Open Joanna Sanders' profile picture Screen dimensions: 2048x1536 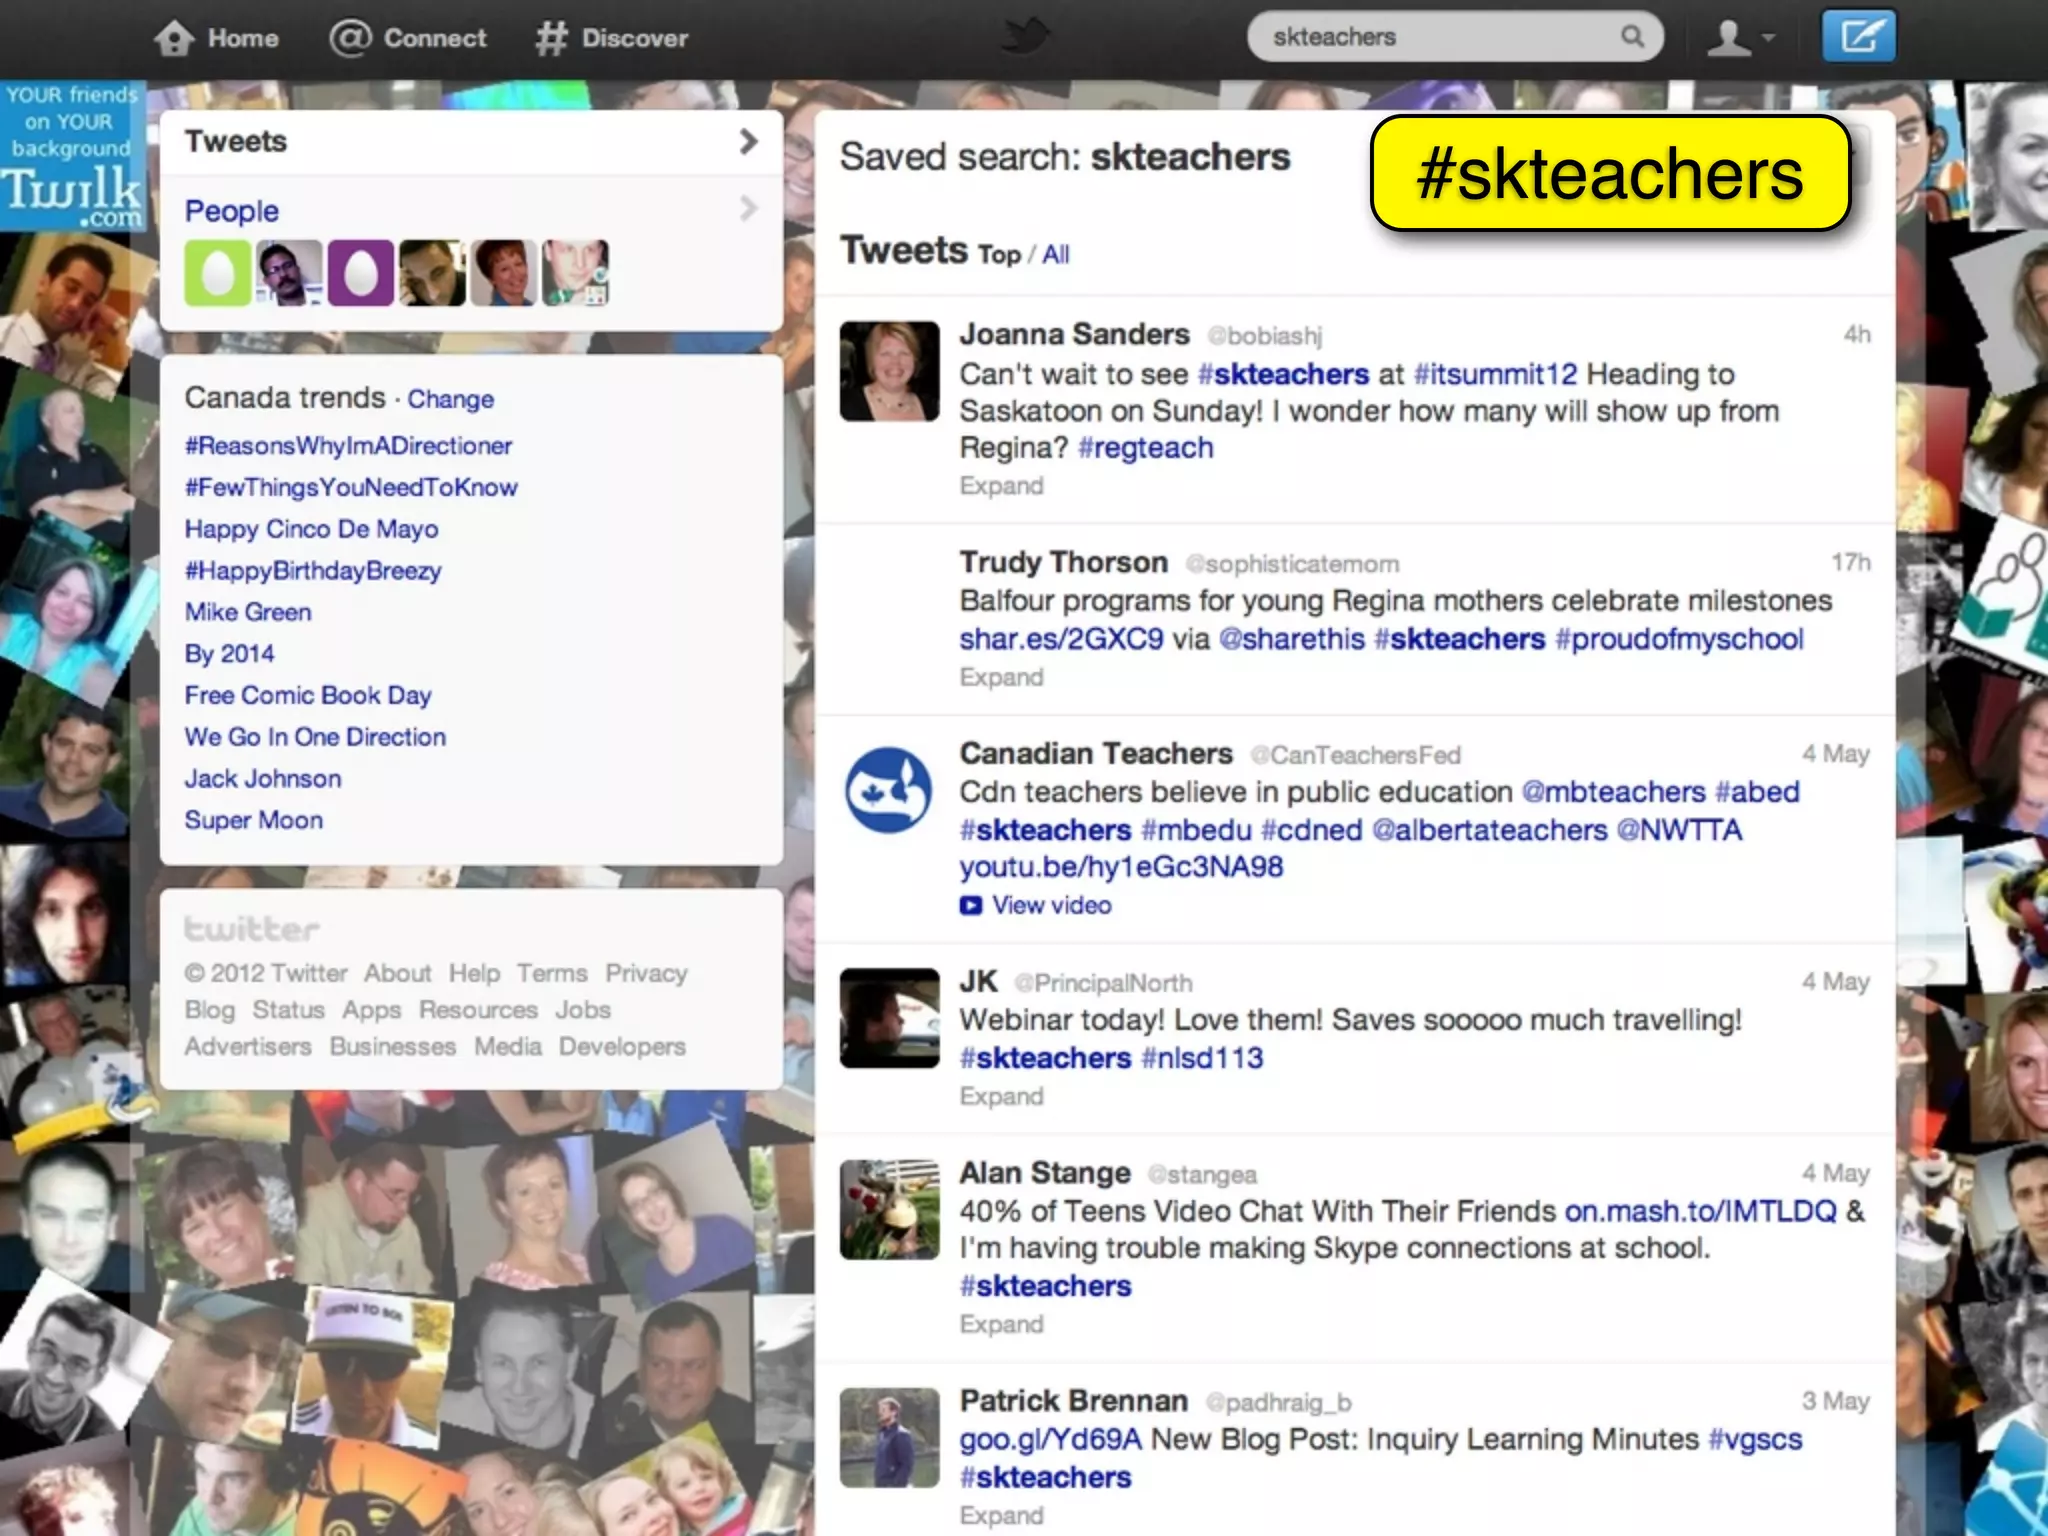click(889, 371)
